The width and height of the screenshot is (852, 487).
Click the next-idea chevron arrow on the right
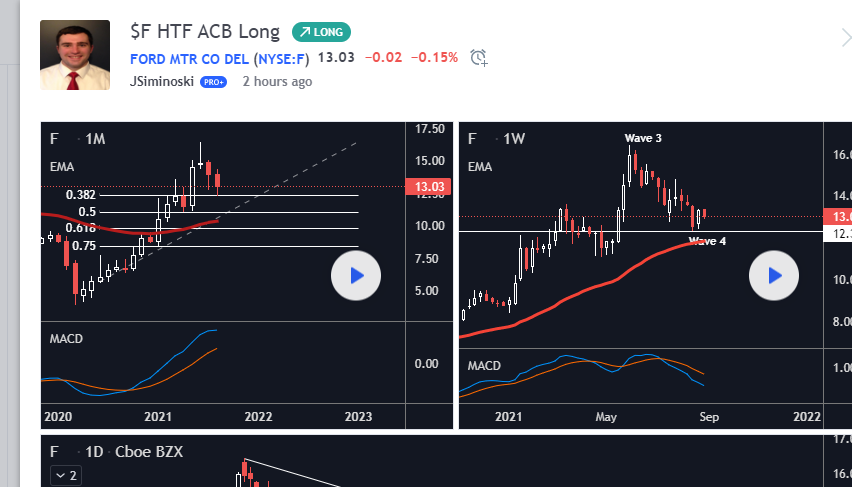point(845,38)
